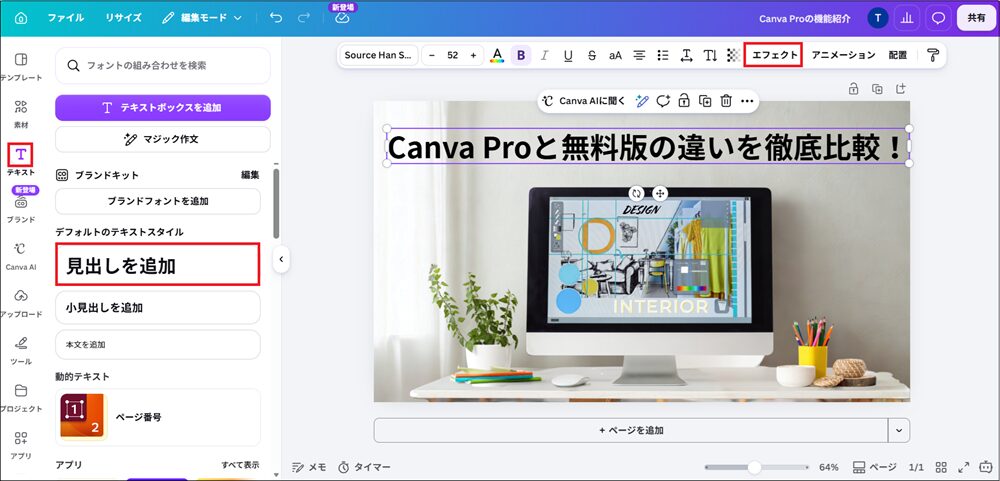Open the Source Han font dropdown

[x=379, y=56]
